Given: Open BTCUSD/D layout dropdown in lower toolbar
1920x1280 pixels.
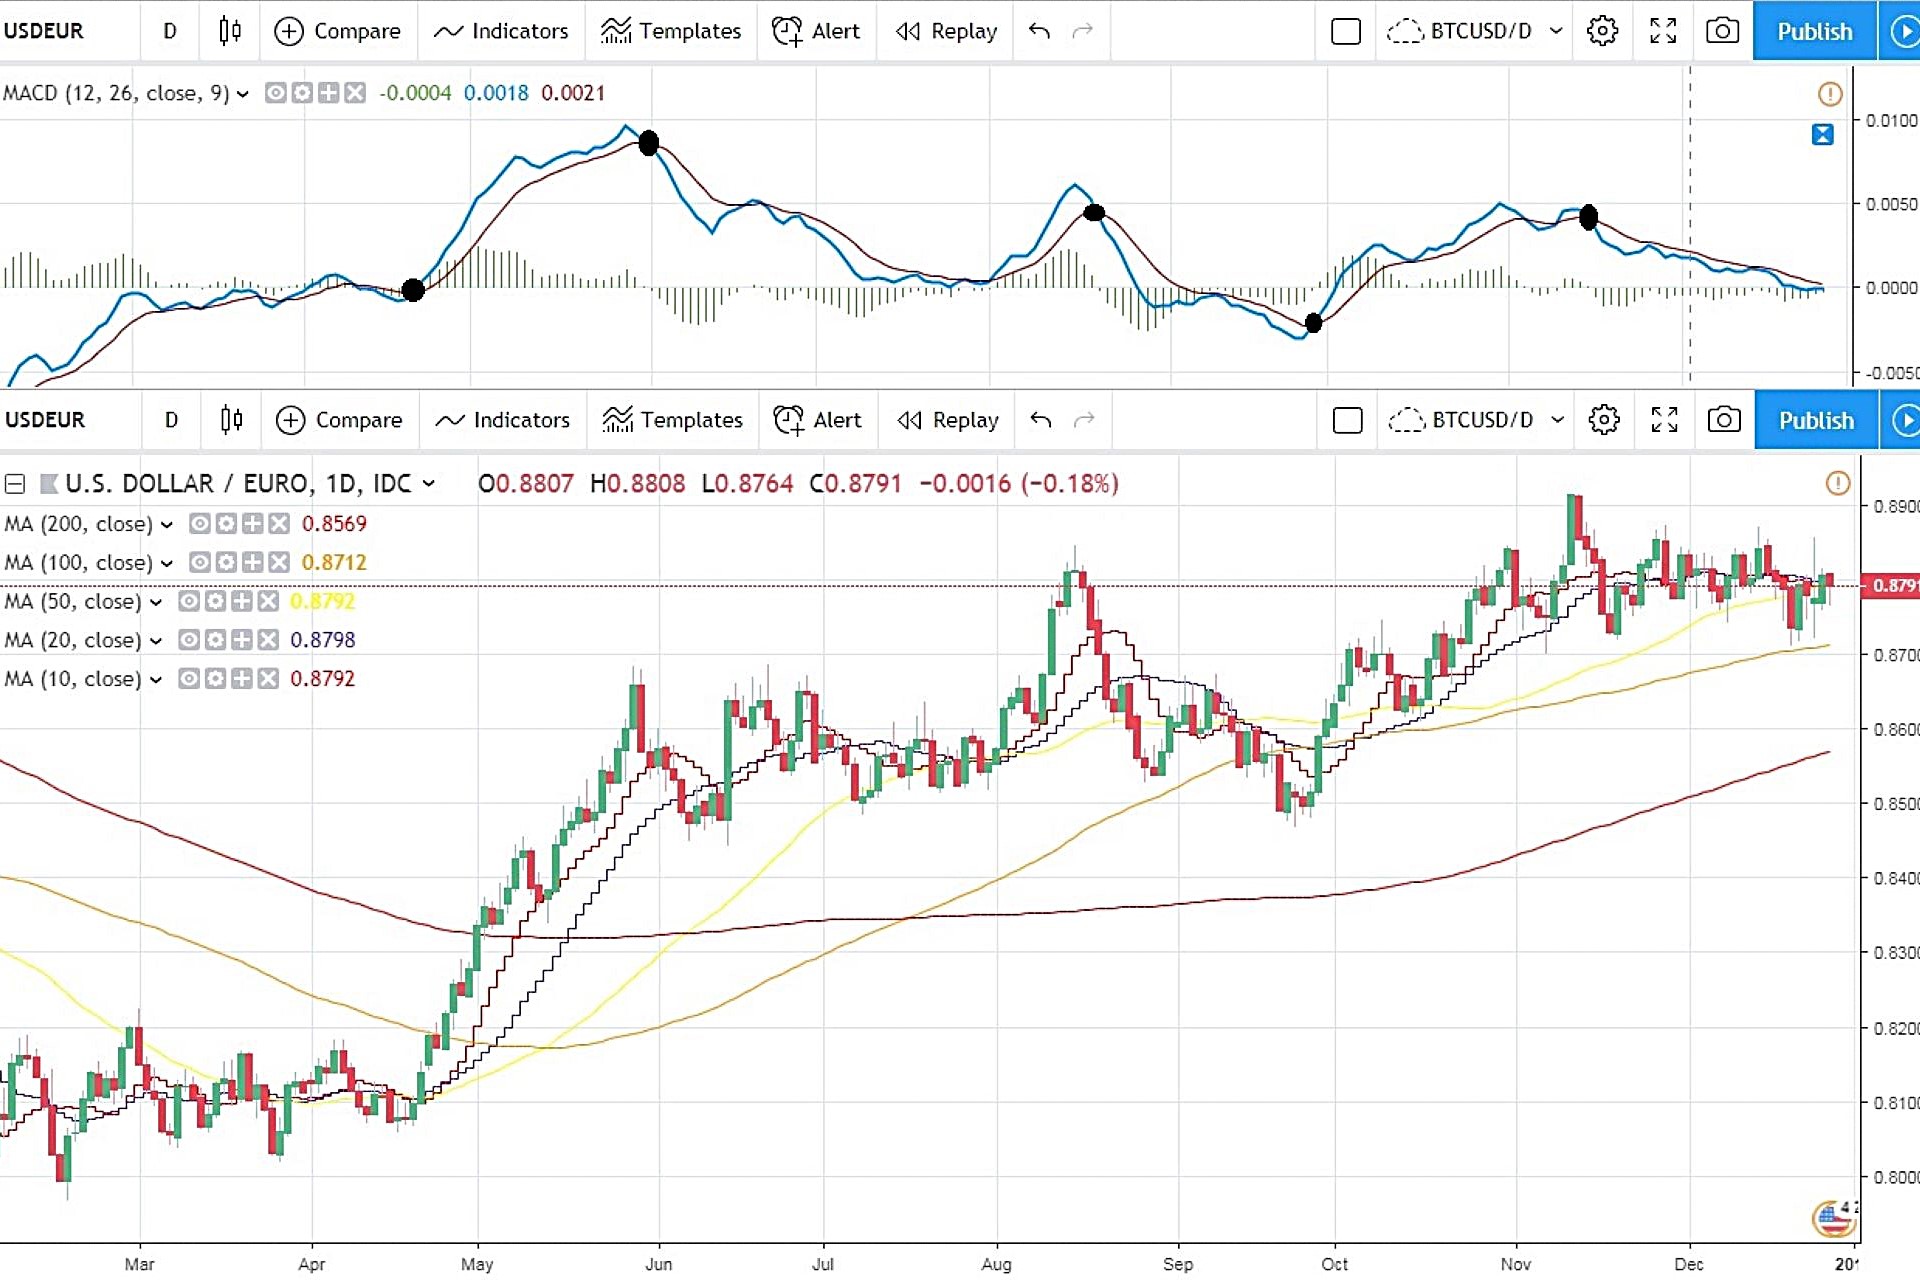Looking at the screenshot, I should tap(1476, 420).
